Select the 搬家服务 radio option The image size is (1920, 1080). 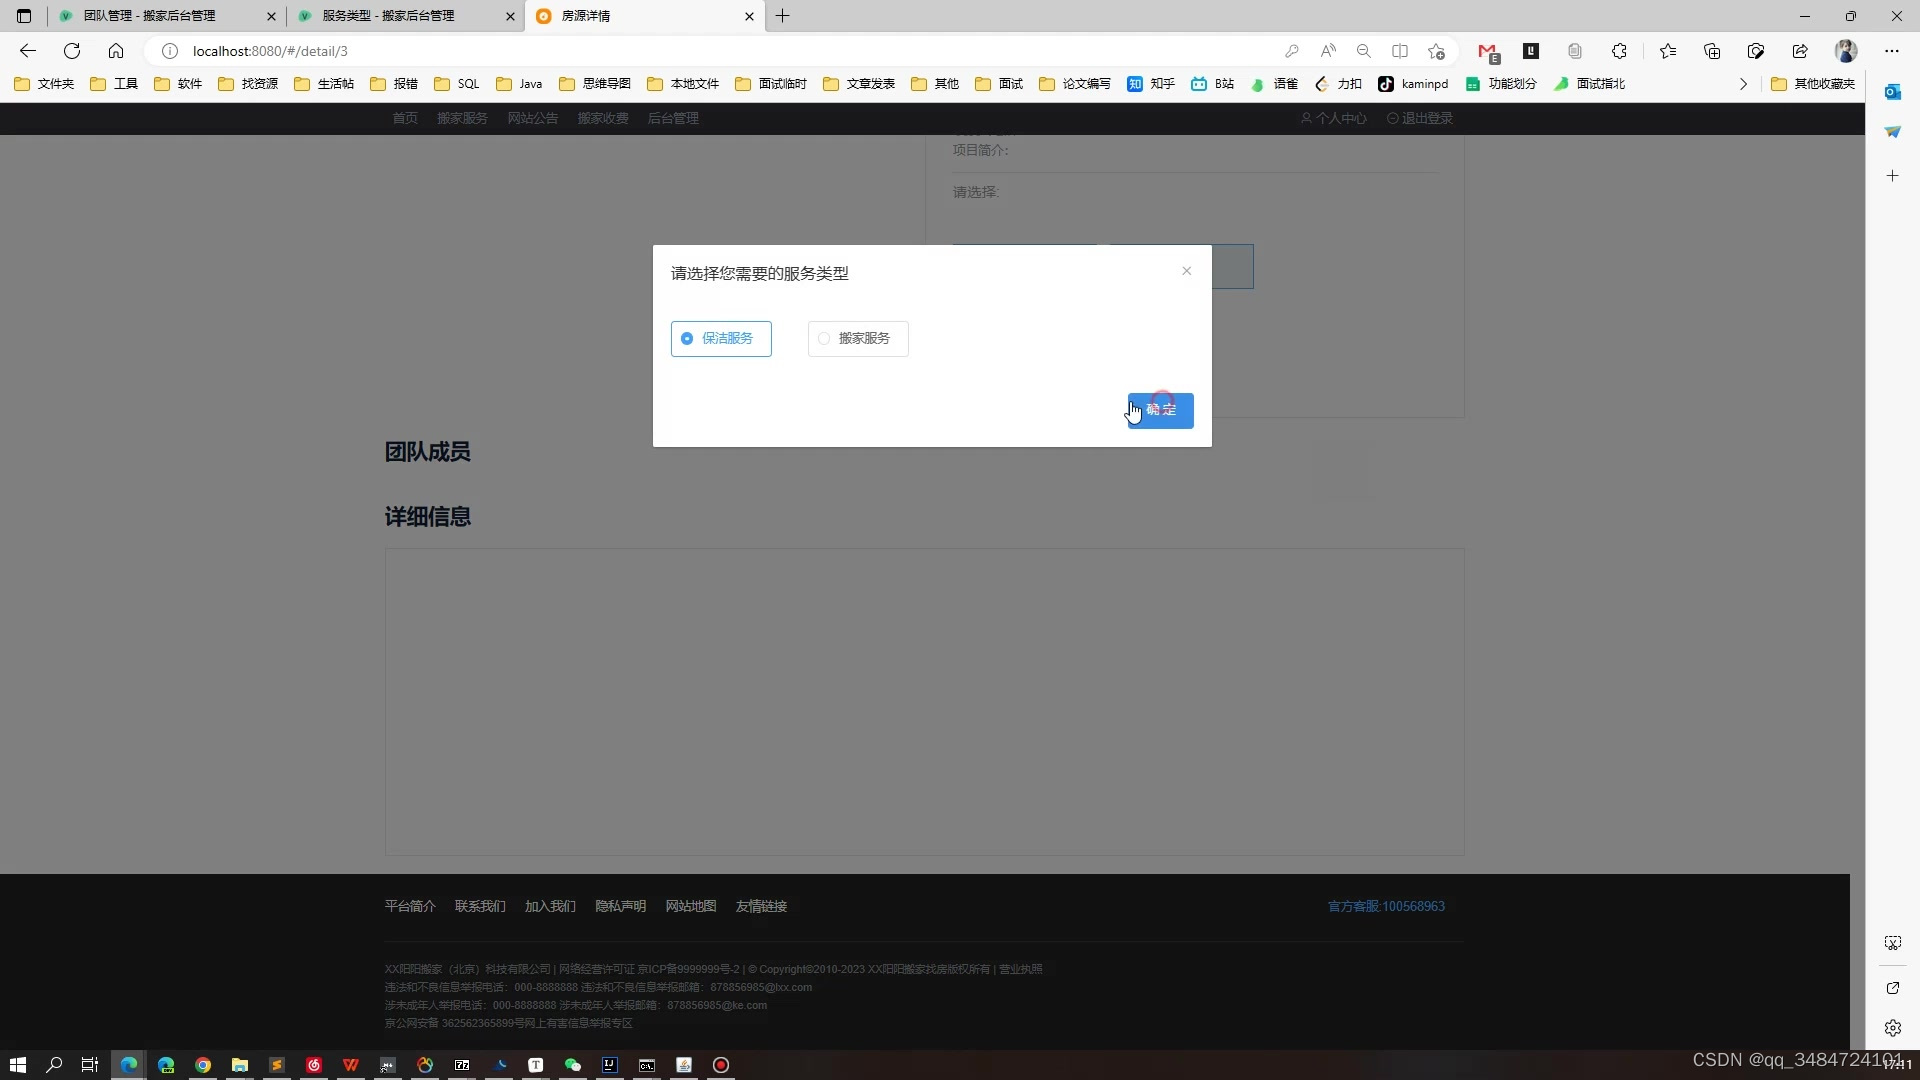pos(857,339)
